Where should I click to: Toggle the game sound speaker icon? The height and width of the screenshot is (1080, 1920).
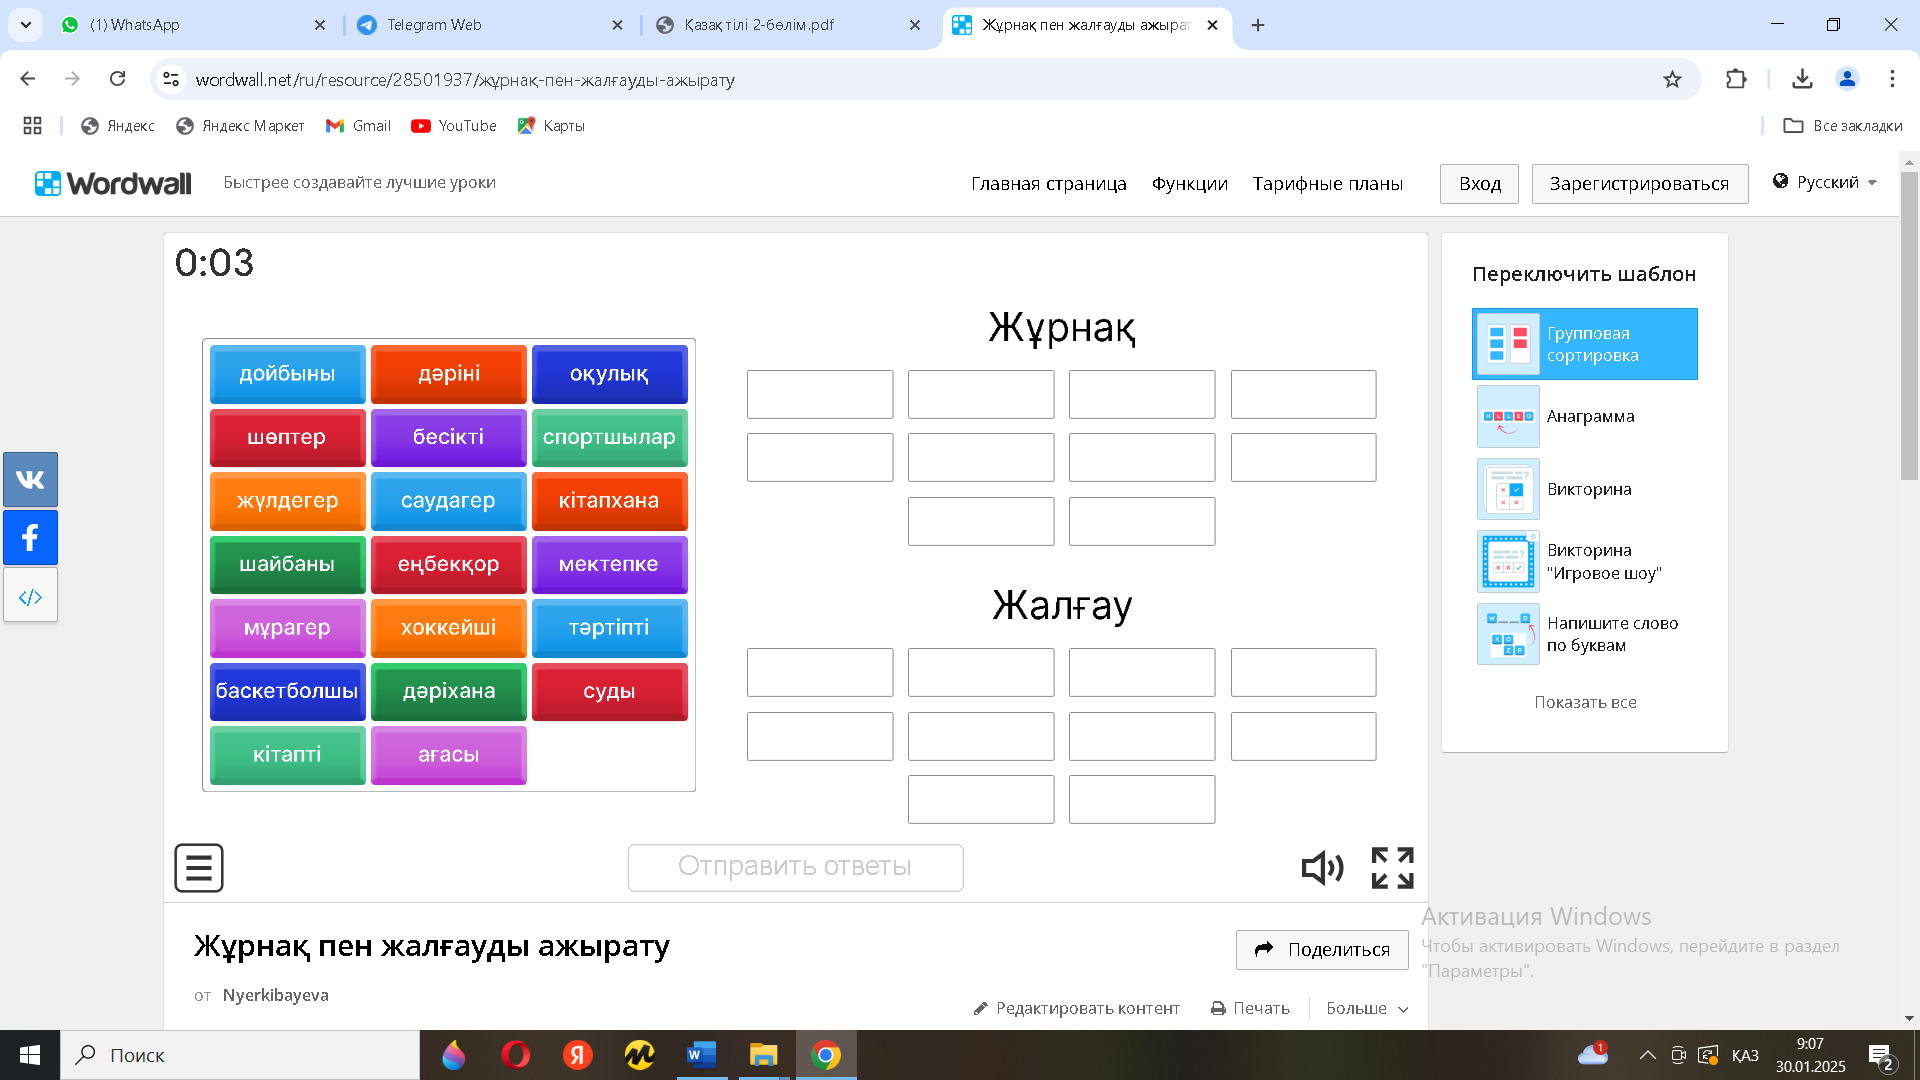[1321, 868]
